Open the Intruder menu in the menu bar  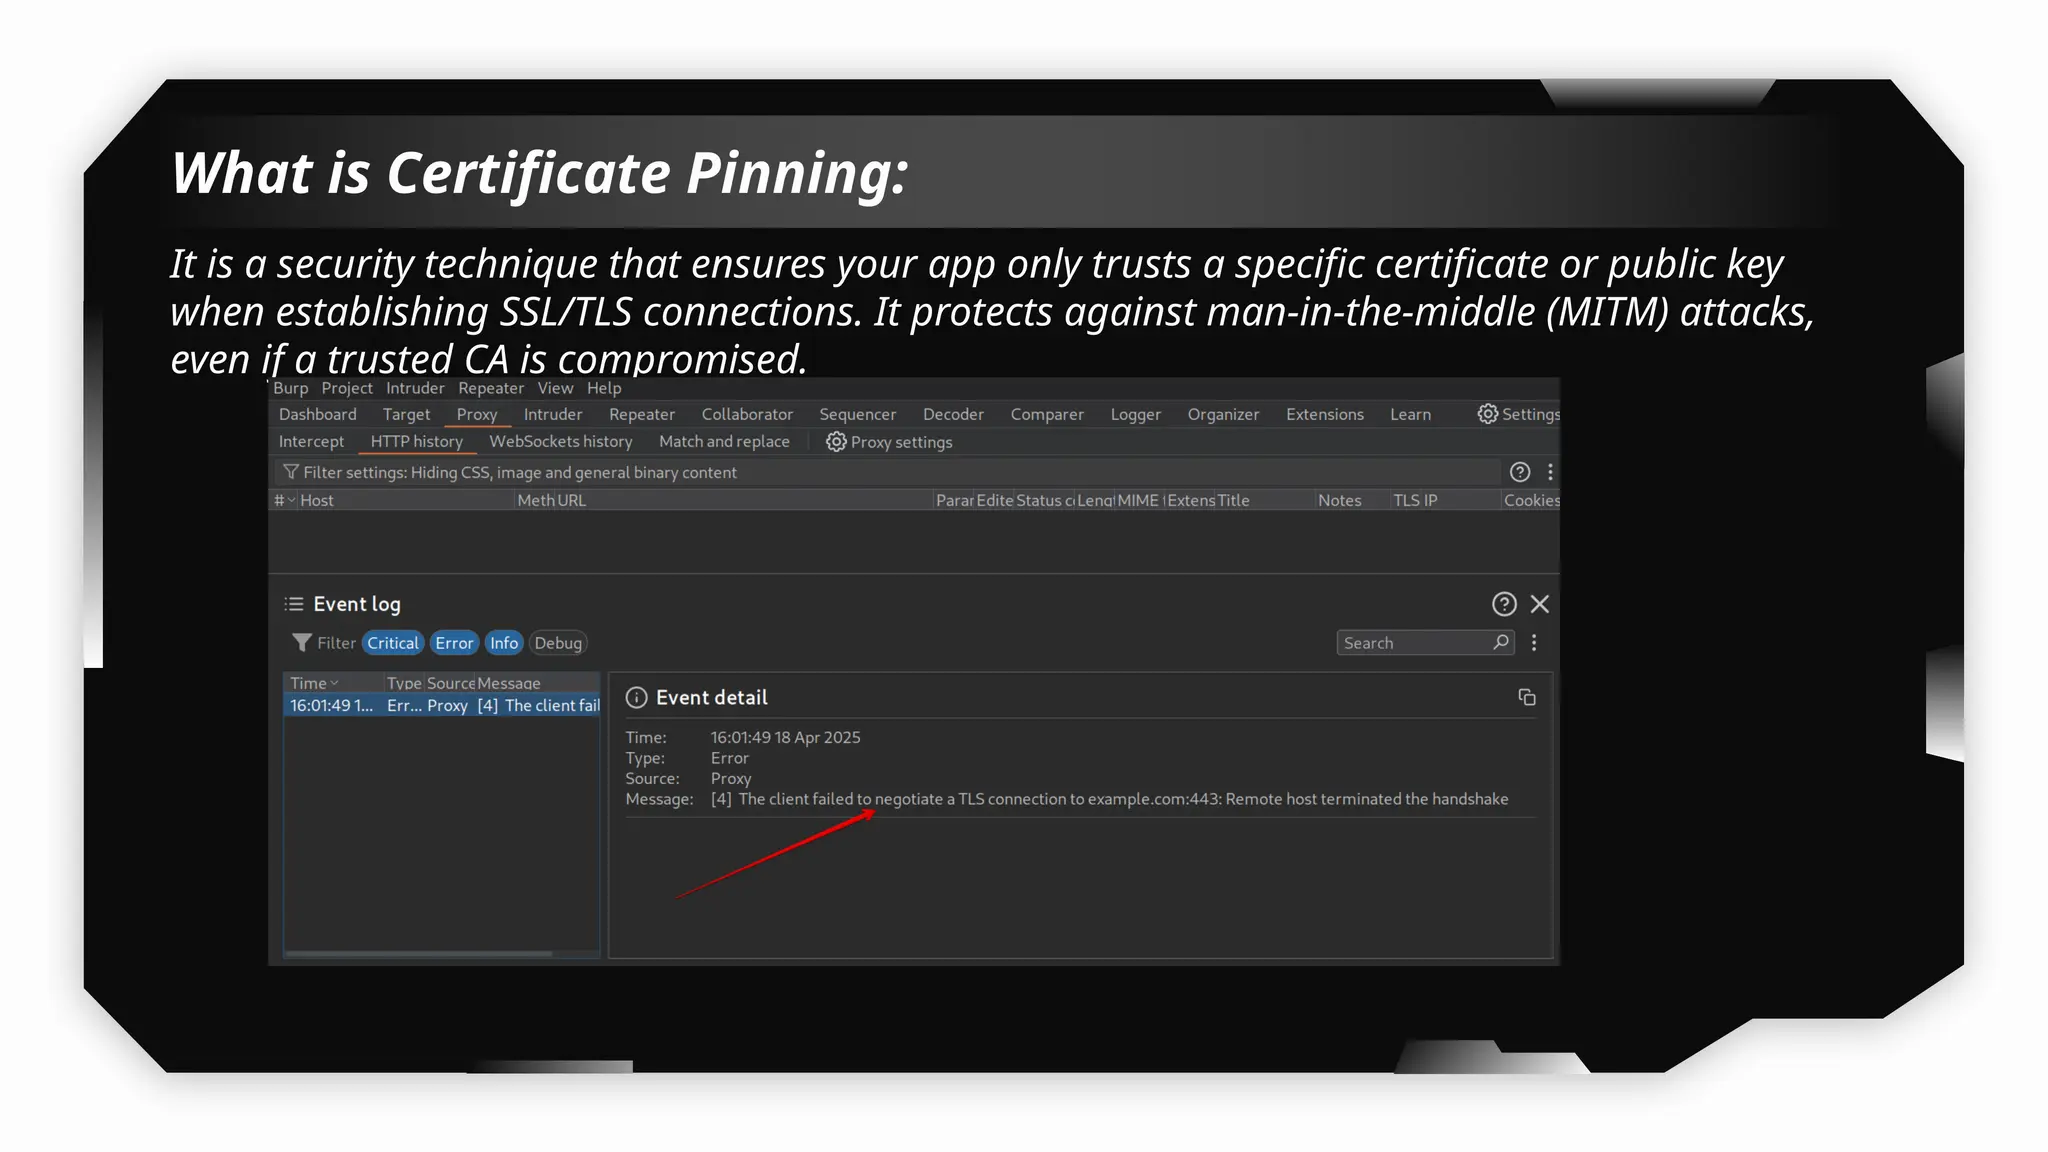415,388
